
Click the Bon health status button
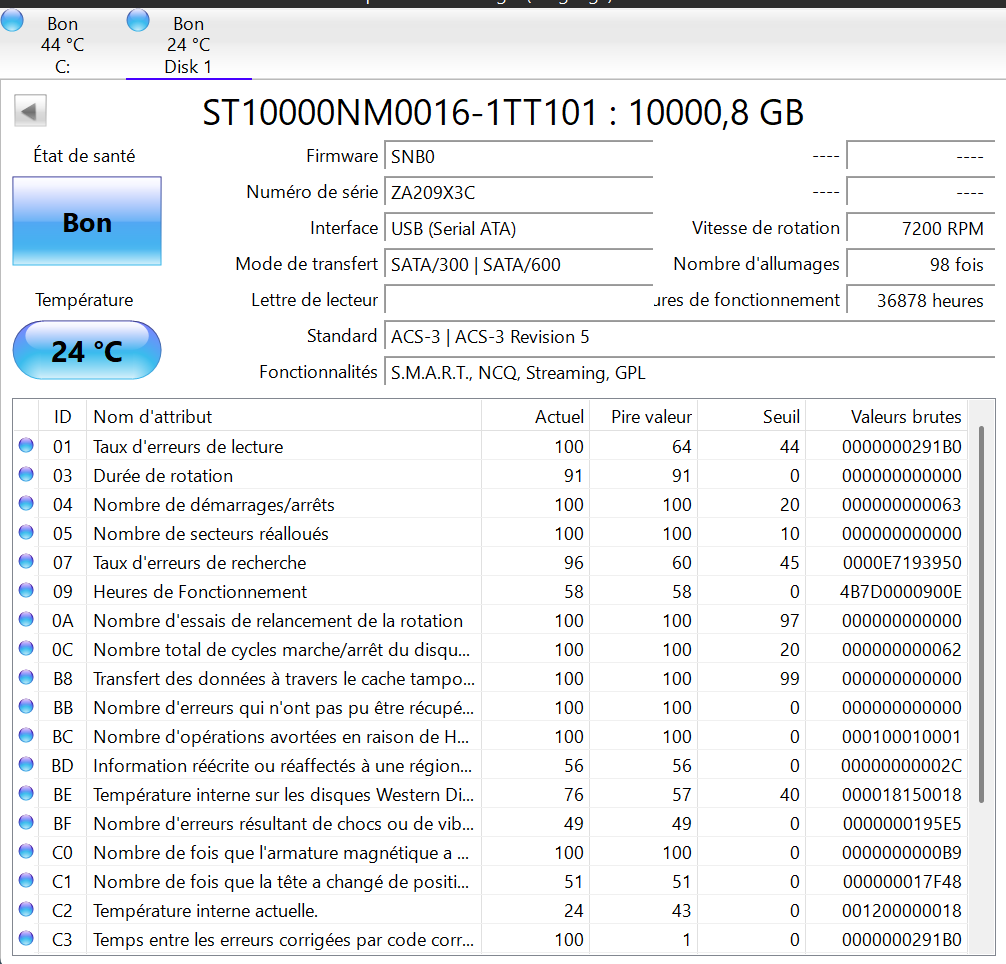coord(87,221)
